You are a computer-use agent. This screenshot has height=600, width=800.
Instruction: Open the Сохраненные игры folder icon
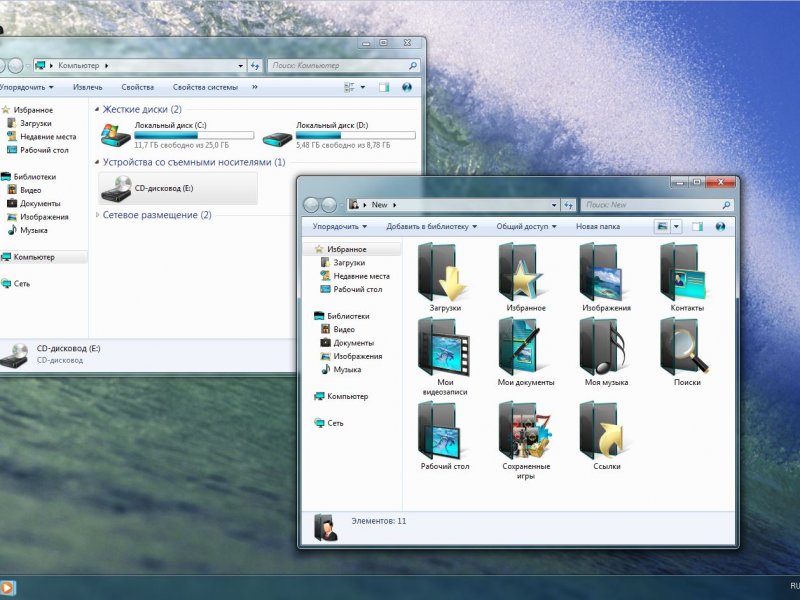[524, 431]
